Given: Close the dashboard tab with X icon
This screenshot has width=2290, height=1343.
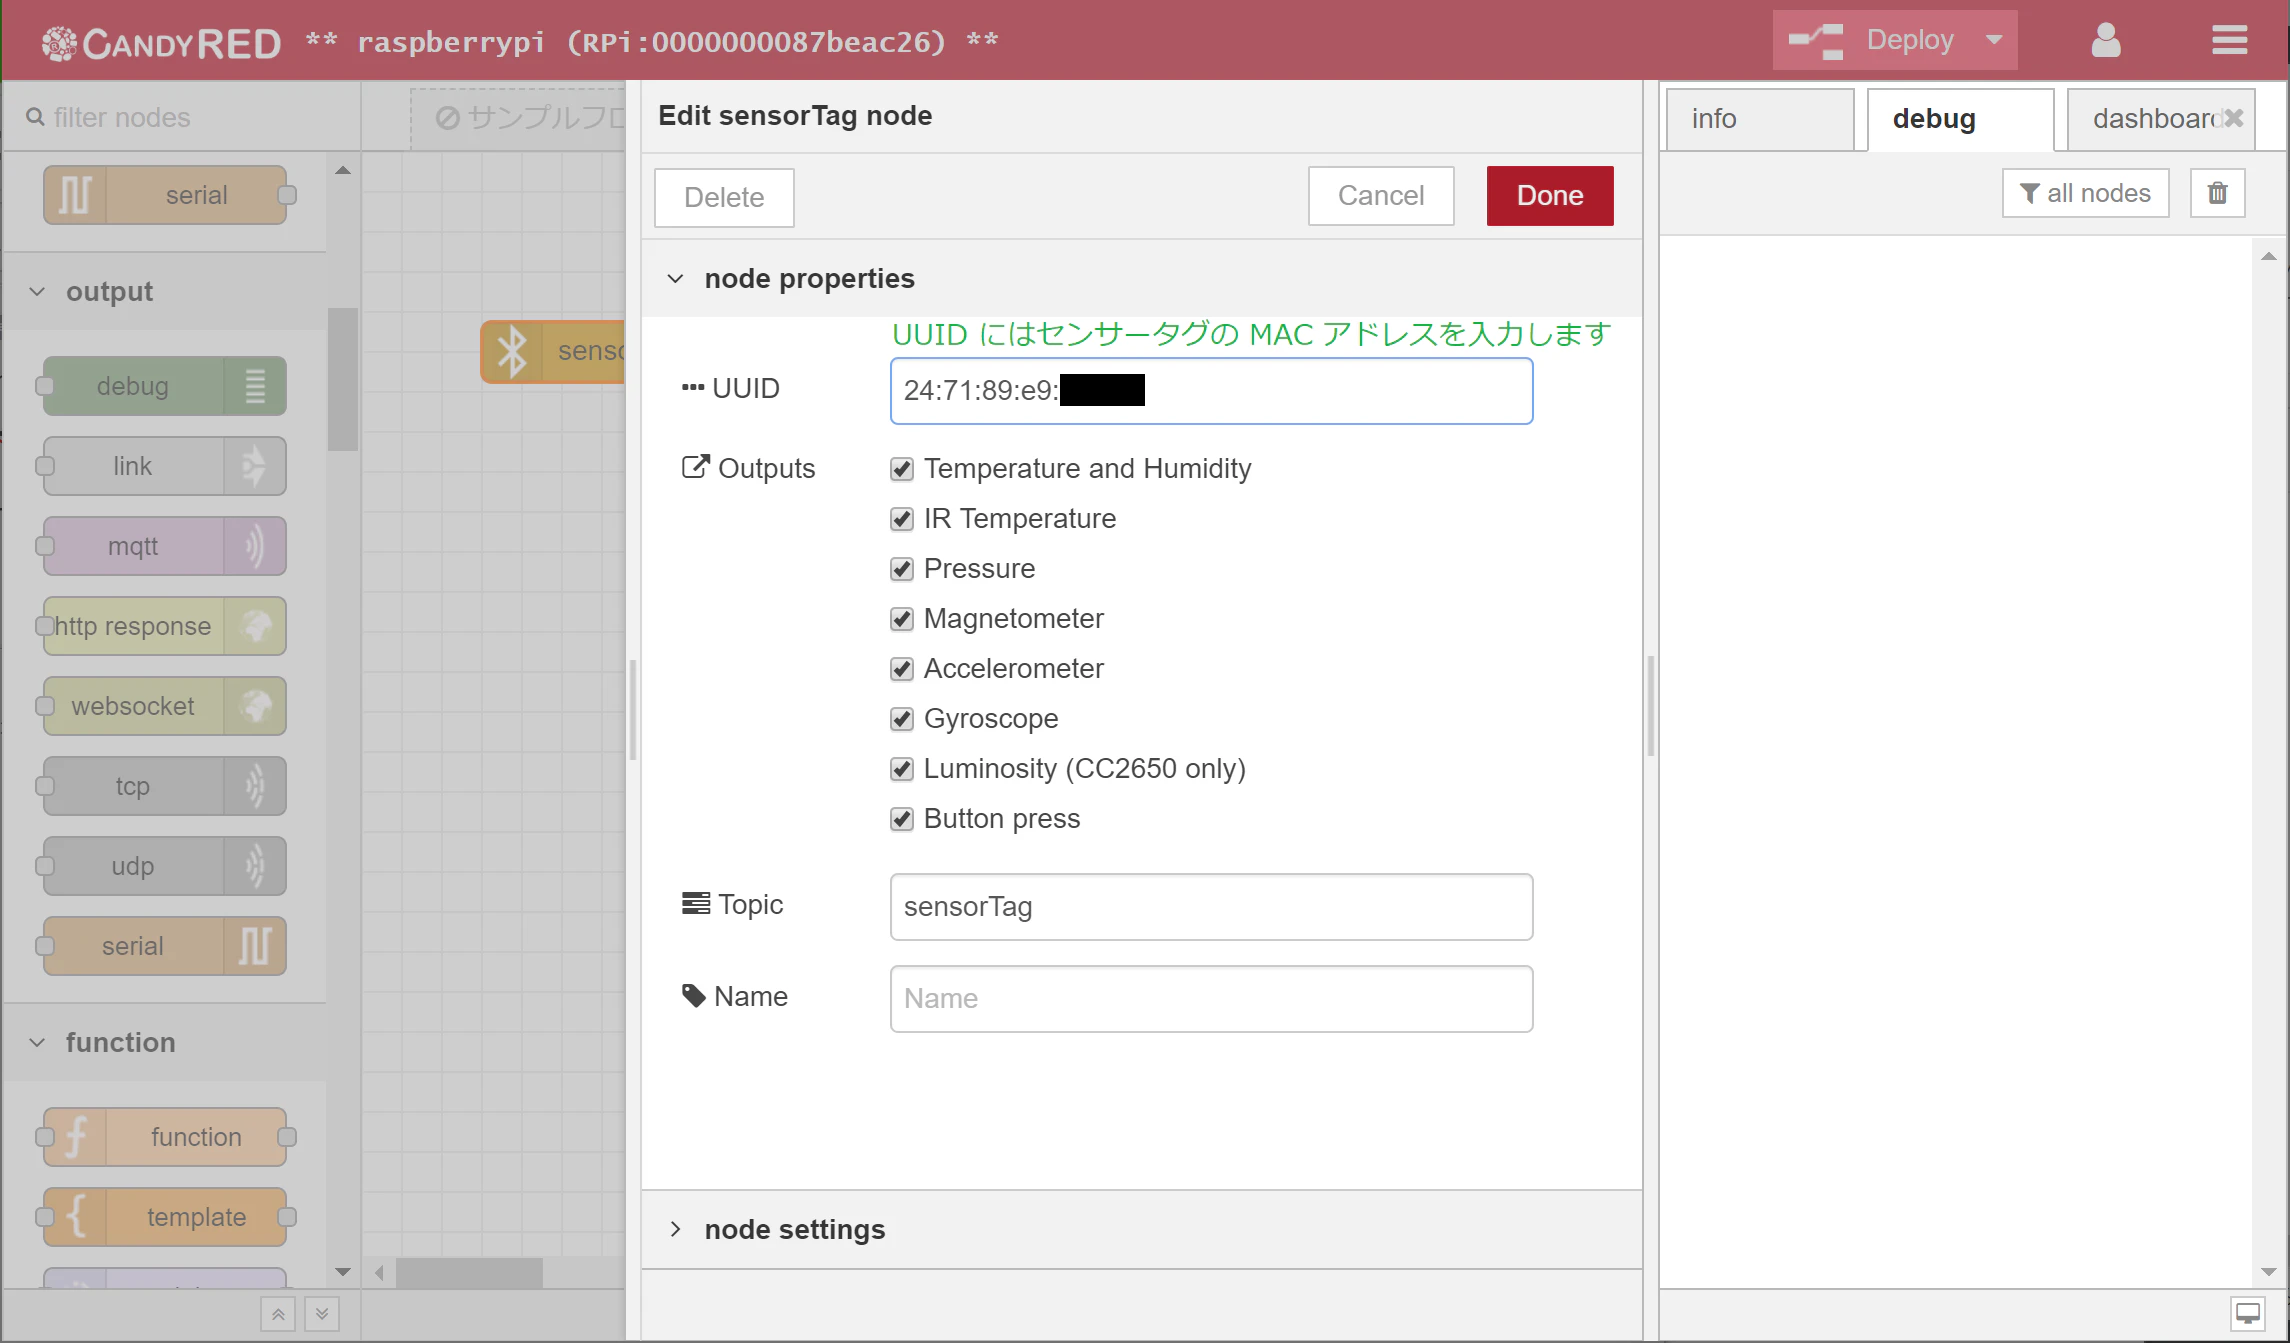Looking at the screenshot, I should click(2234, 118).
